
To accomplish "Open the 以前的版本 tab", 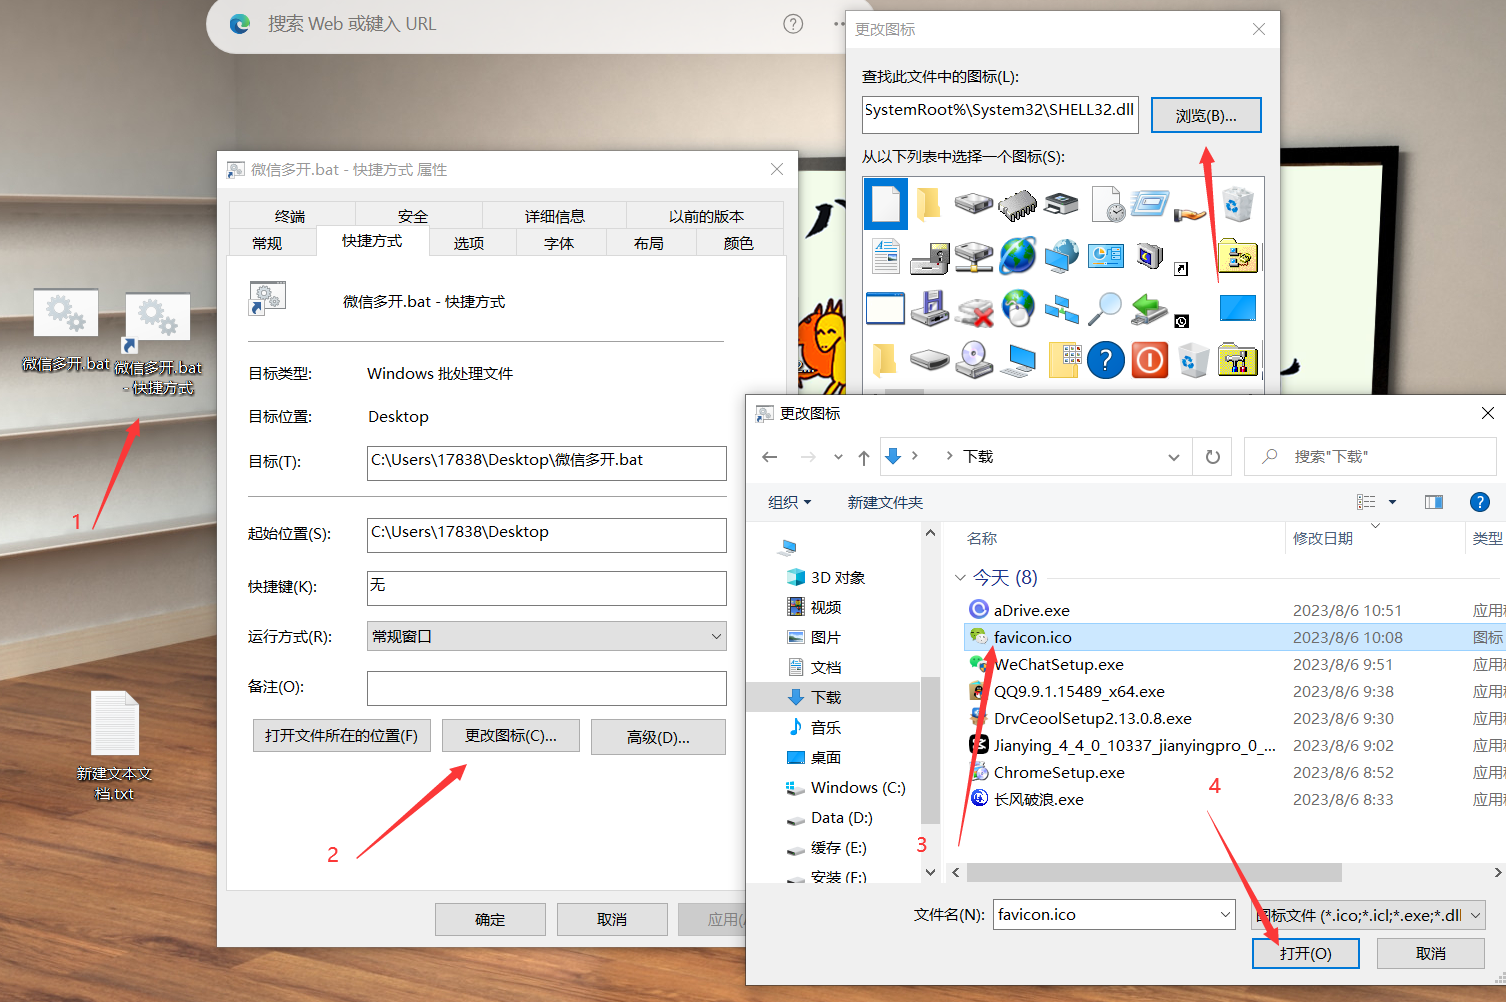I will click(706, 216).
